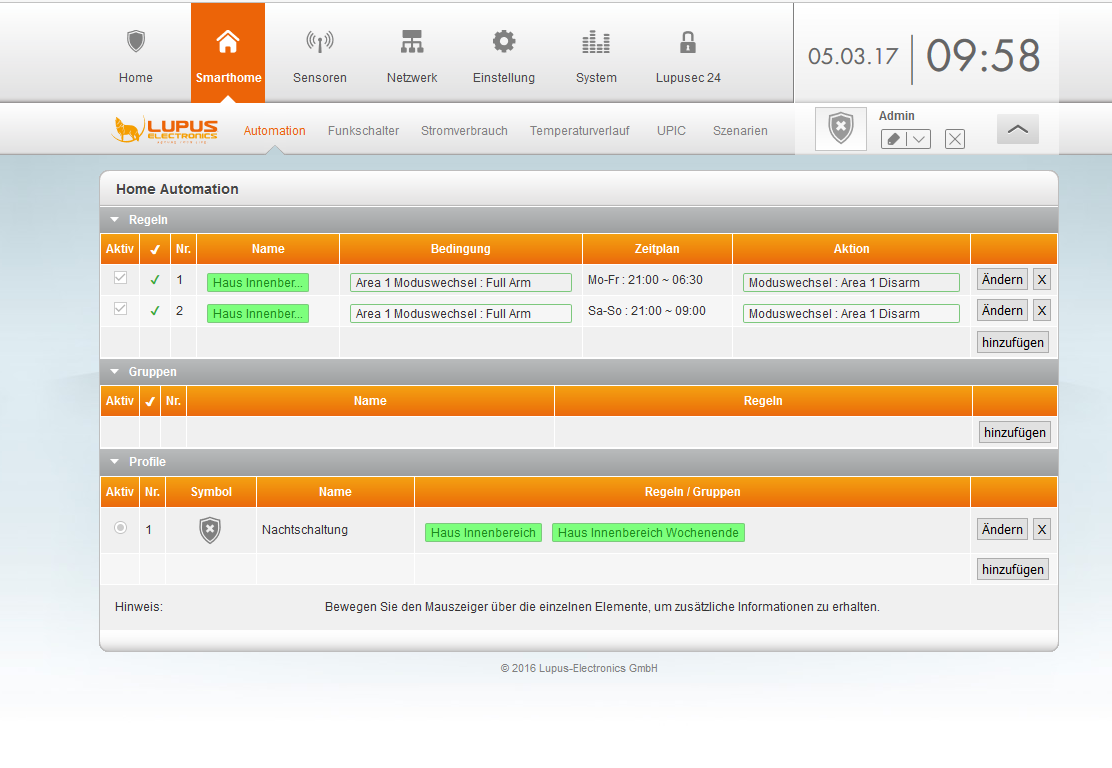Click the Lupus Electronics logo
The width and height of the screenshot is (1112, 768).
point(165,131)
